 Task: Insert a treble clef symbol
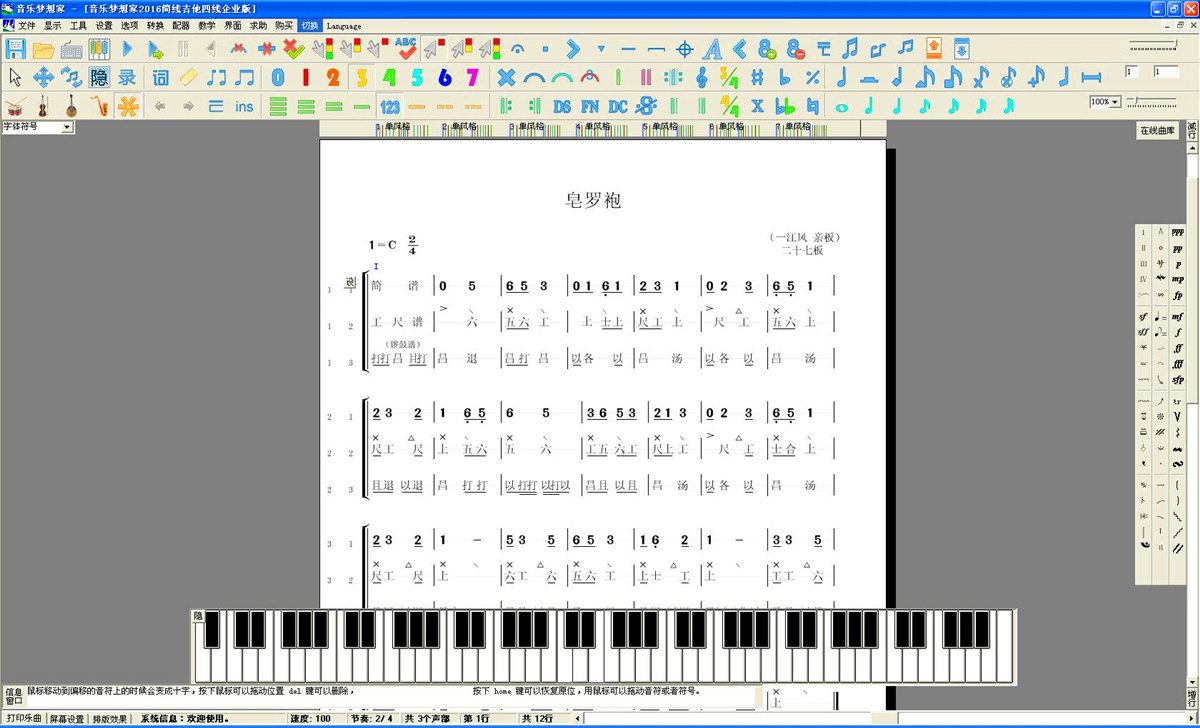(x=702, y=77)
